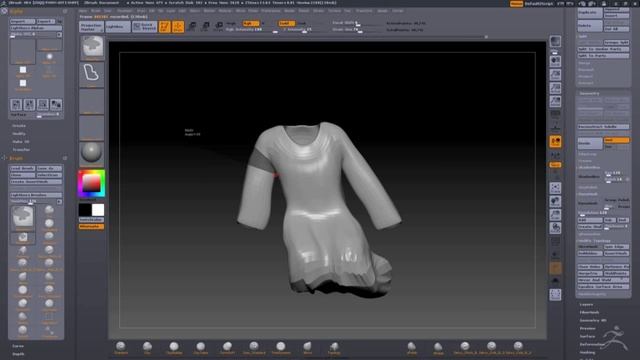Pick the Move brush in bottom shelf

tap(307, 348)
